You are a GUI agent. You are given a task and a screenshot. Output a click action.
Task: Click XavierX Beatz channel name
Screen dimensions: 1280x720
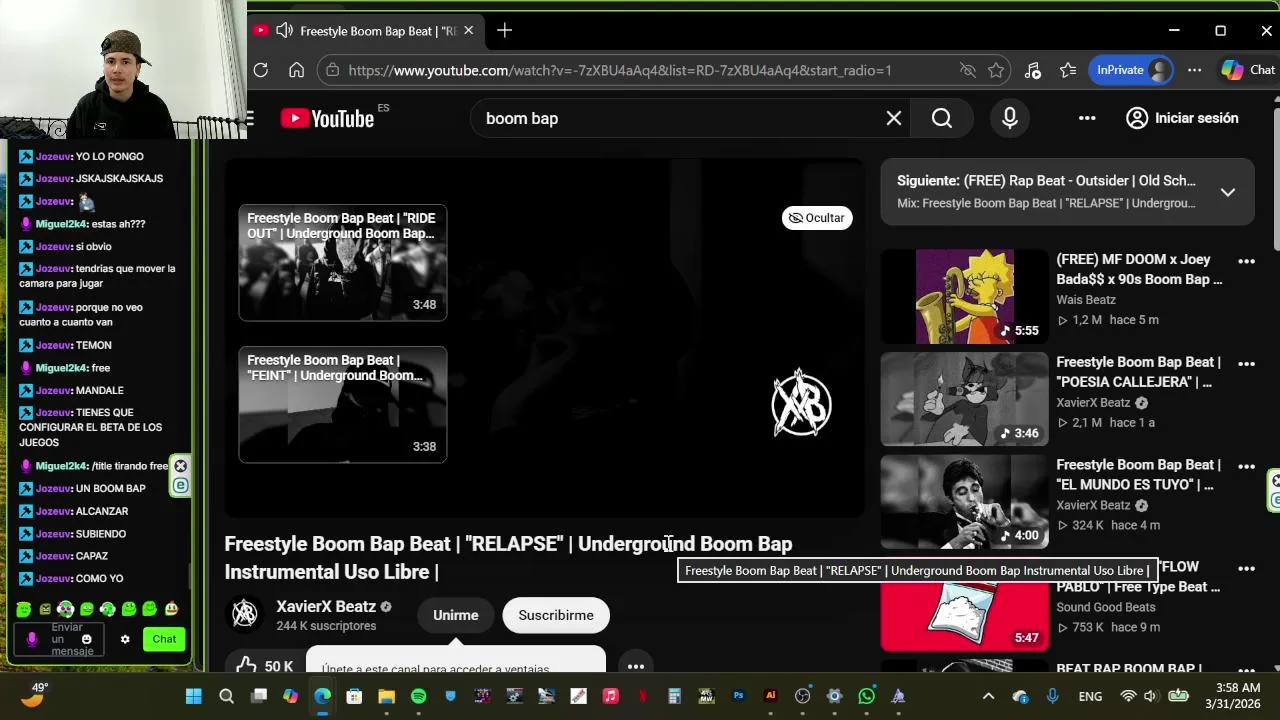click(x=326, y=606)
